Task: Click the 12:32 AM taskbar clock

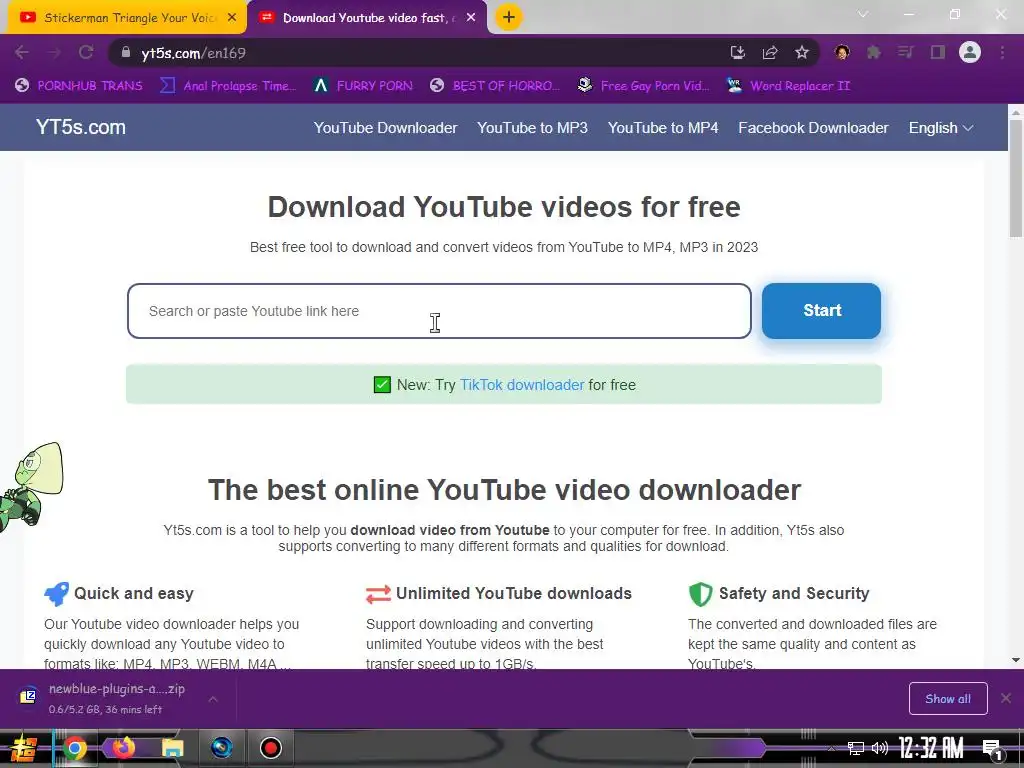Action: click(x=931, y=748)
